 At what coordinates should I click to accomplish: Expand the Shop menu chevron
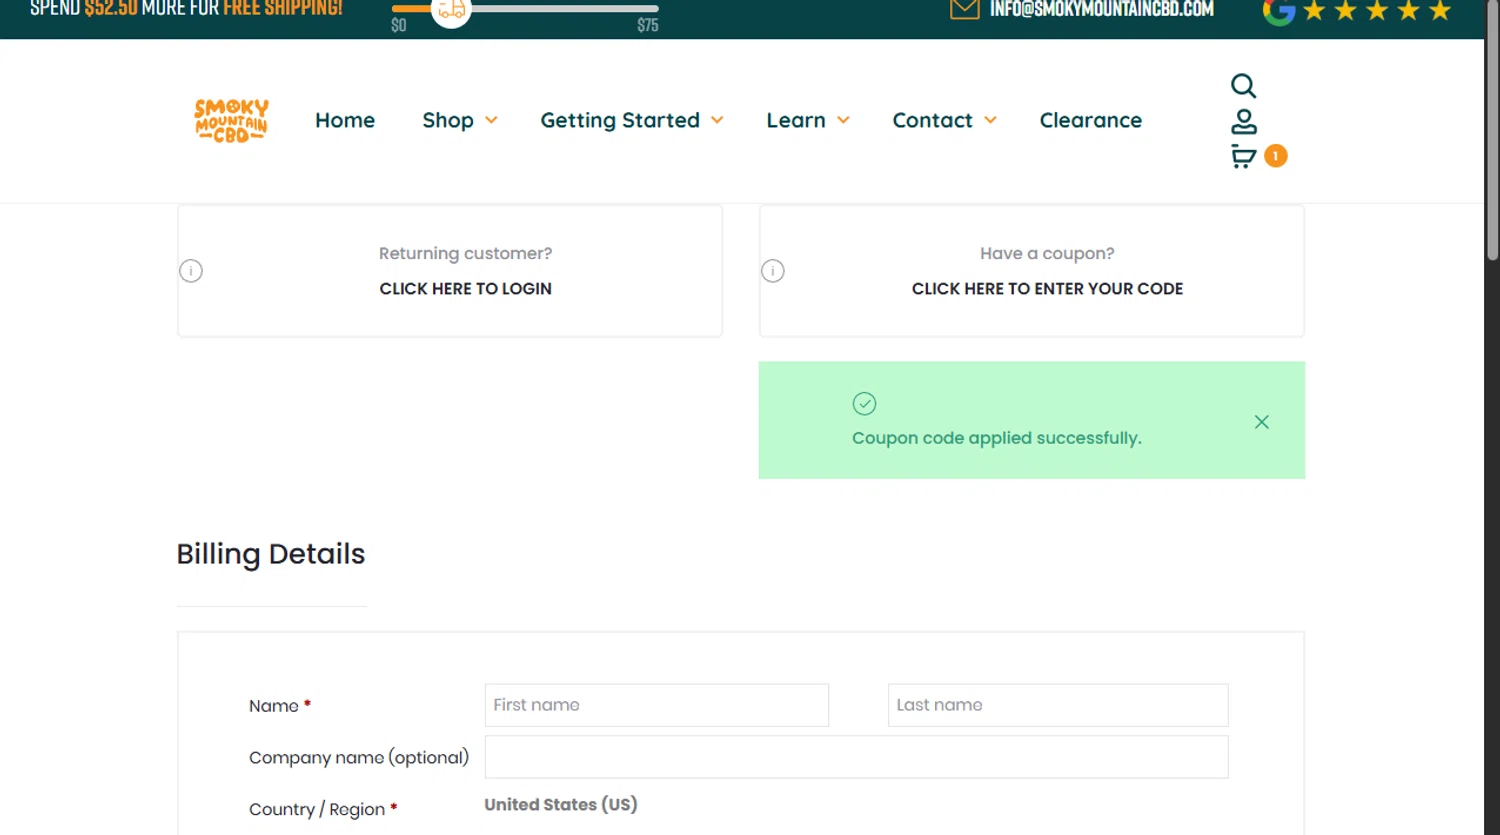491,120
